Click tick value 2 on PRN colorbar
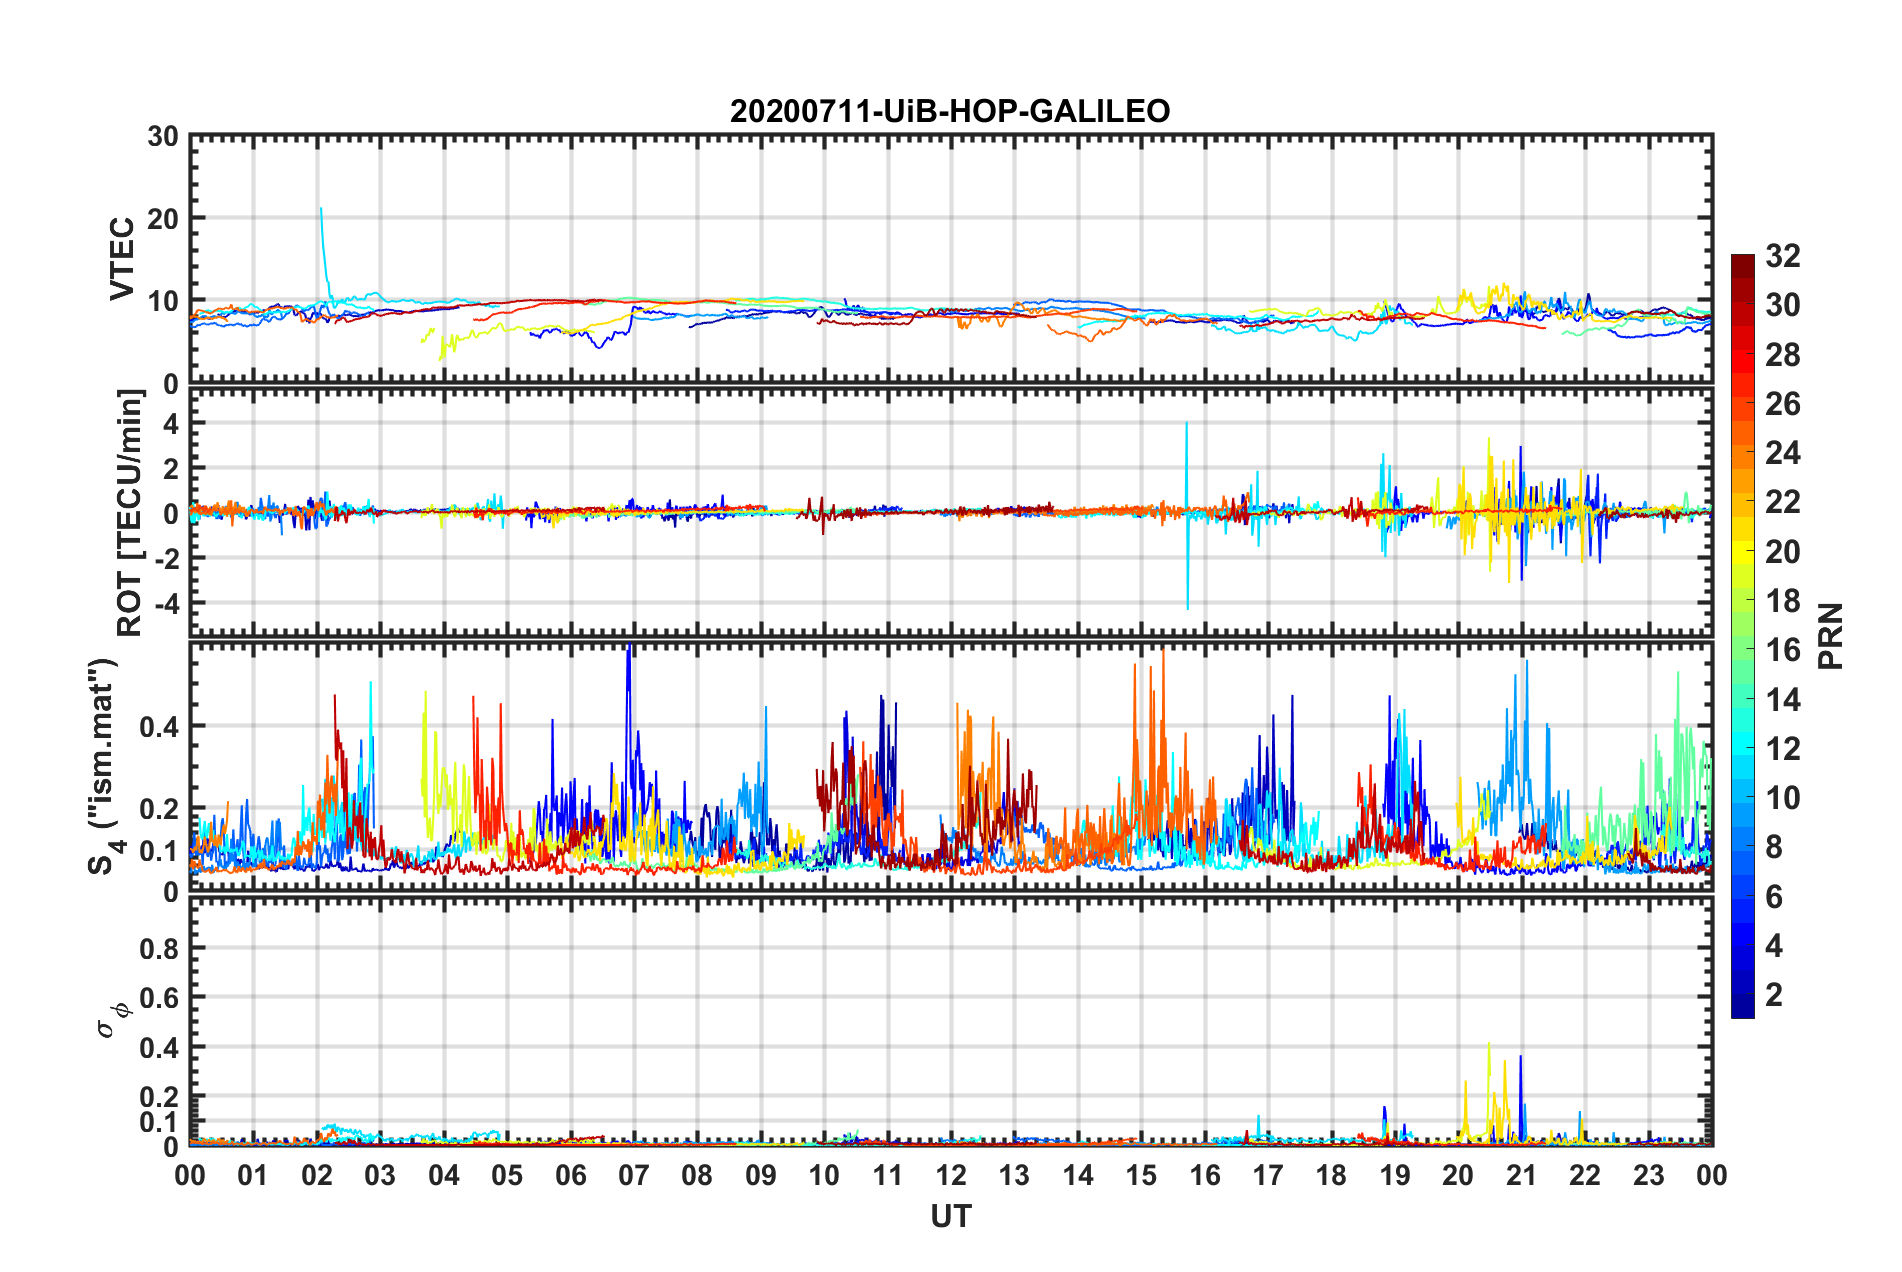Image resolution: width=1902 pixels, height=1272 pixels. point(1774,994)
